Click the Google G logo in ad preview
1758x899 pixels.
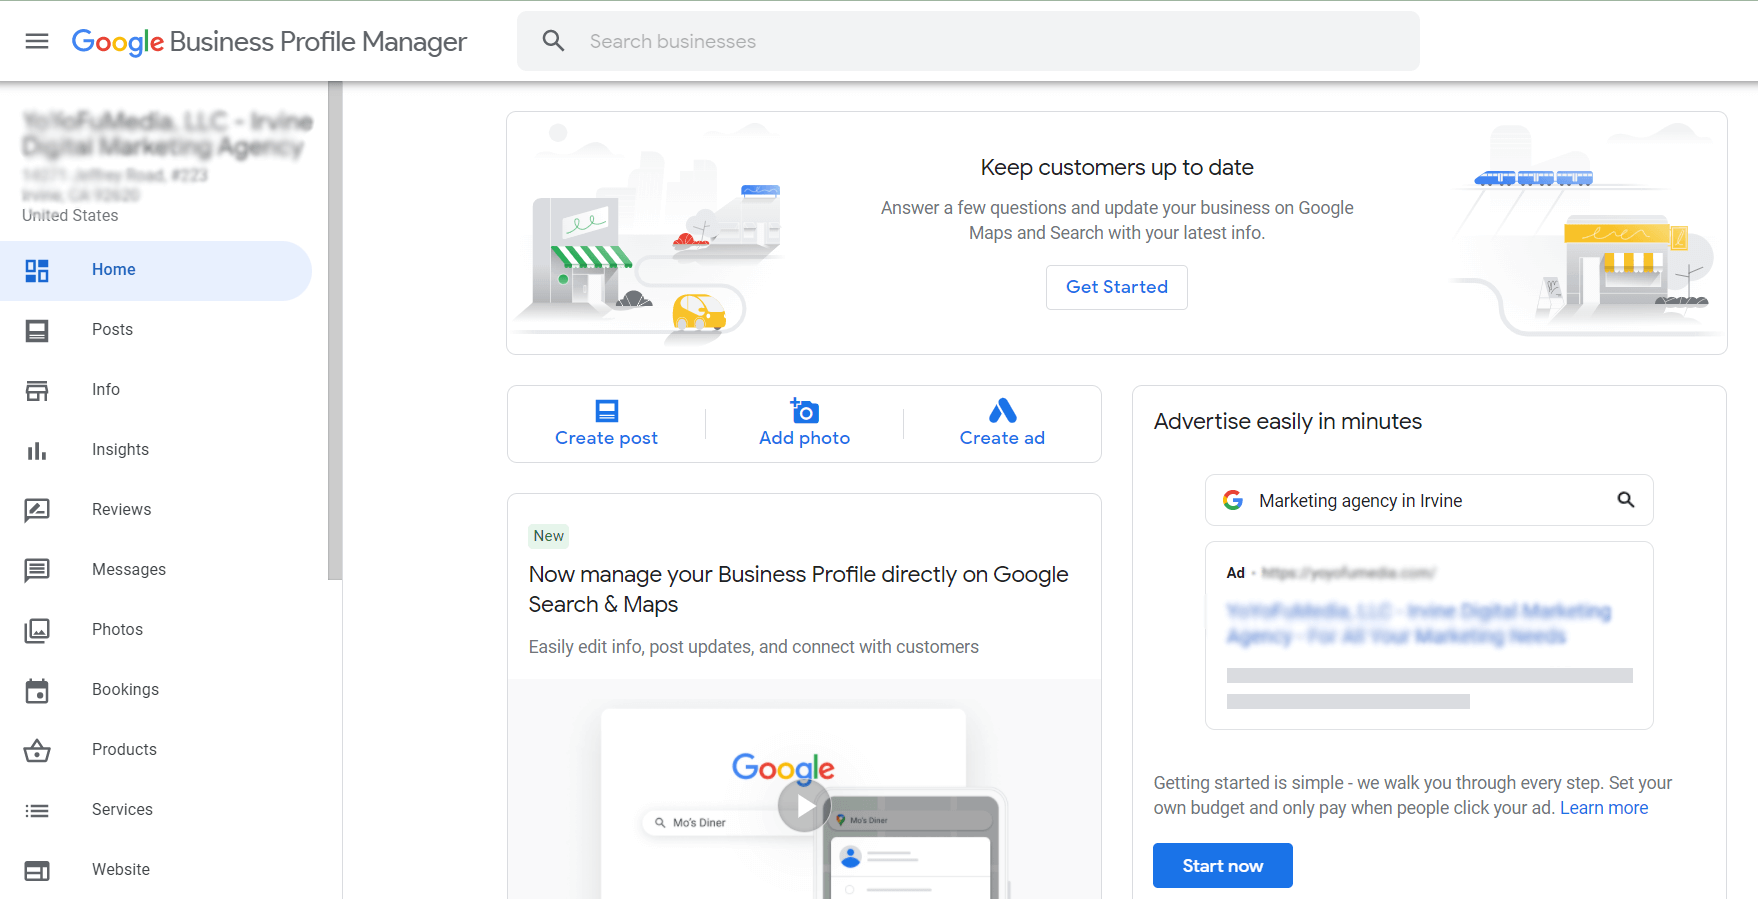point(1233,500)
